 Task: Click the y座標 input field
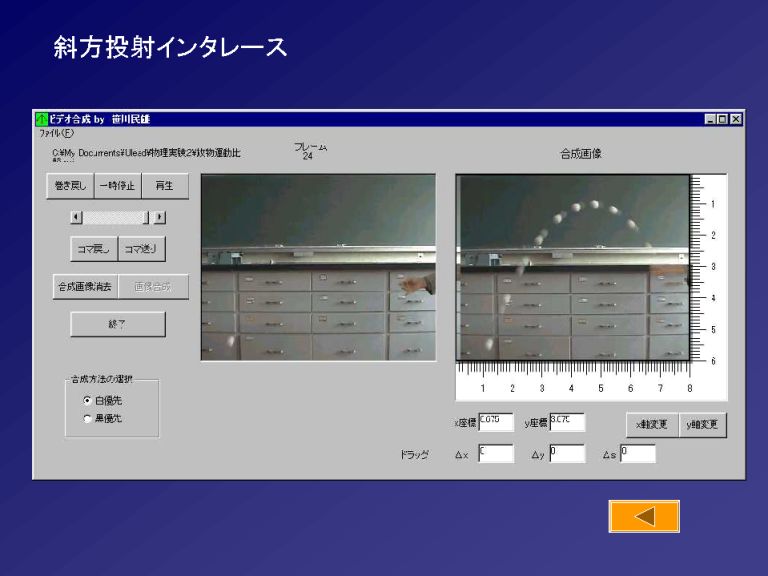[x=566, y=423]
